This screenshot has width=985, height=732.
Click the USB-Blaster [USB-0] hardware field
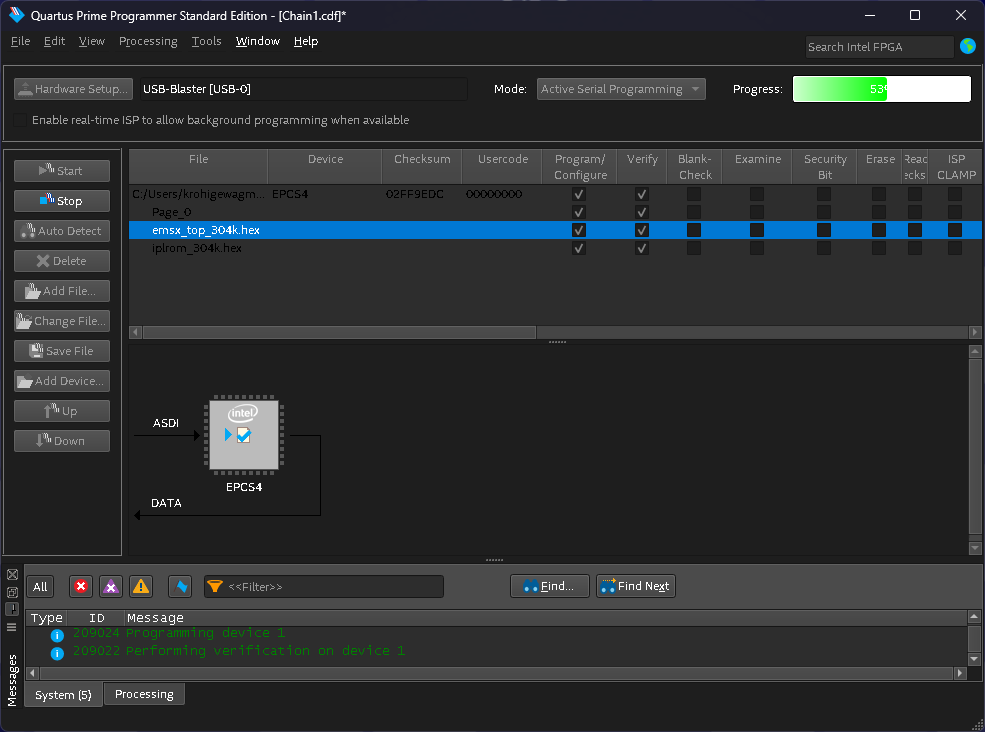click(303, 89)
